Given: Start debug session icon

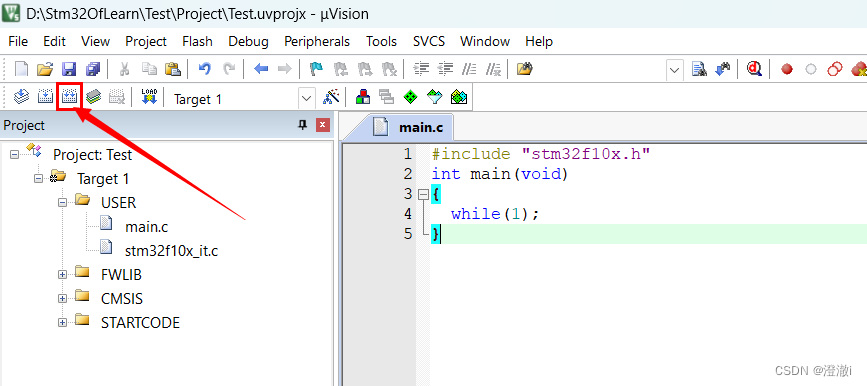Looking at the screenshot, I should click(x=754, y=69).
